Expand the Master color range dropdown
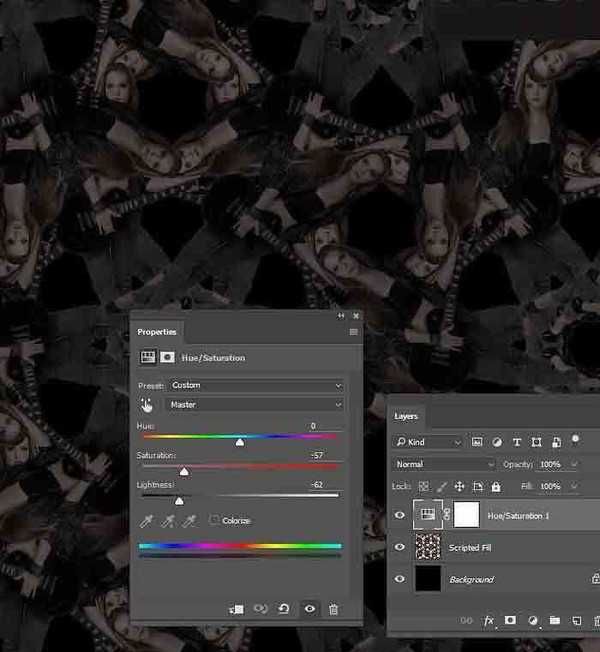Viewport: 600px width, 652px height. coord(255,405)
